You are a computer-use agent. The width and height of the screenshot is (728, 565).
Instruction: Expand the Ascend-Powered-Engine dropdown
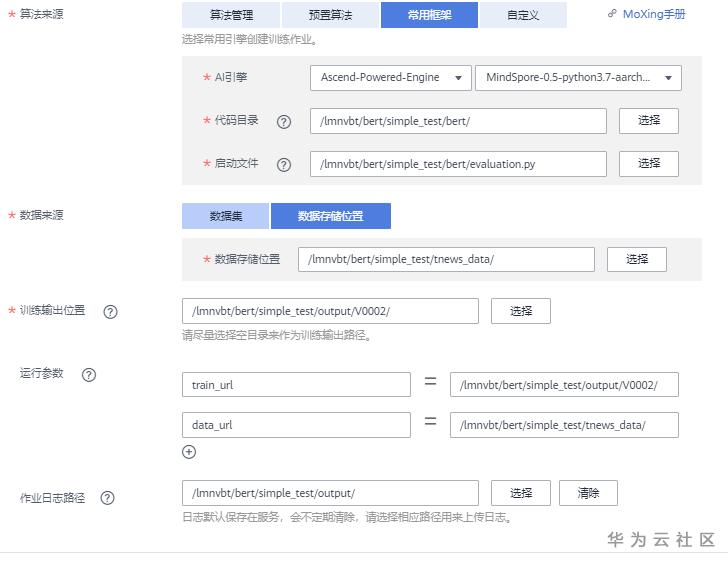pyautogui.click(x=391, y=78)
